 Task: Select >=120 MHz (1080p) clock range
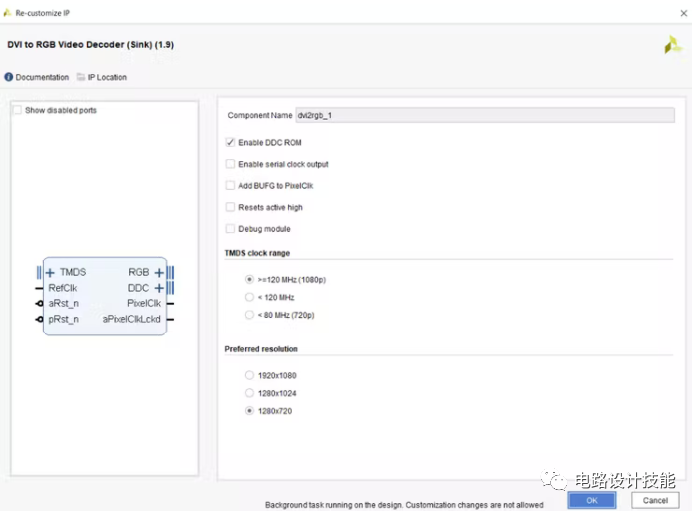(x=249, y=280)
